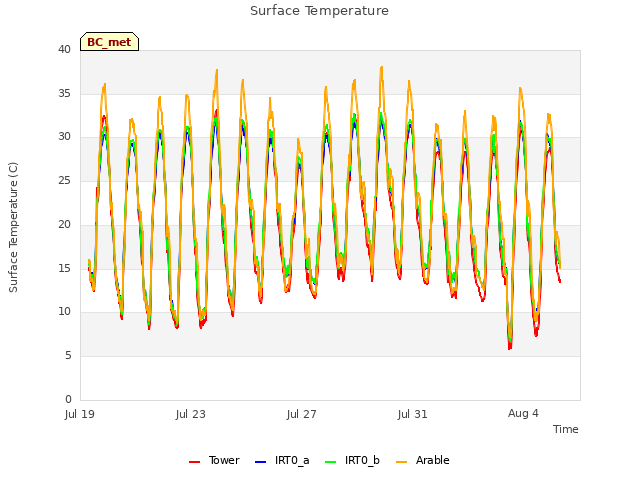
Task: Click the 40 y-axis tick label
Action: pyautogui.click(x=64, y=49)
